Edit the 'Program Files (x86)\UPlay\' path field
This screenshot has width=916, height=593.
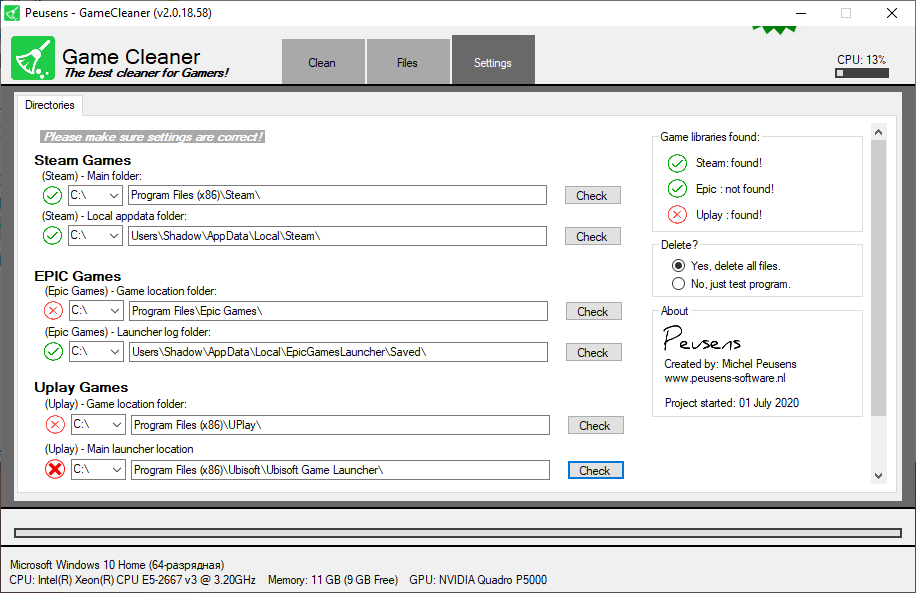tap(340, 425)
